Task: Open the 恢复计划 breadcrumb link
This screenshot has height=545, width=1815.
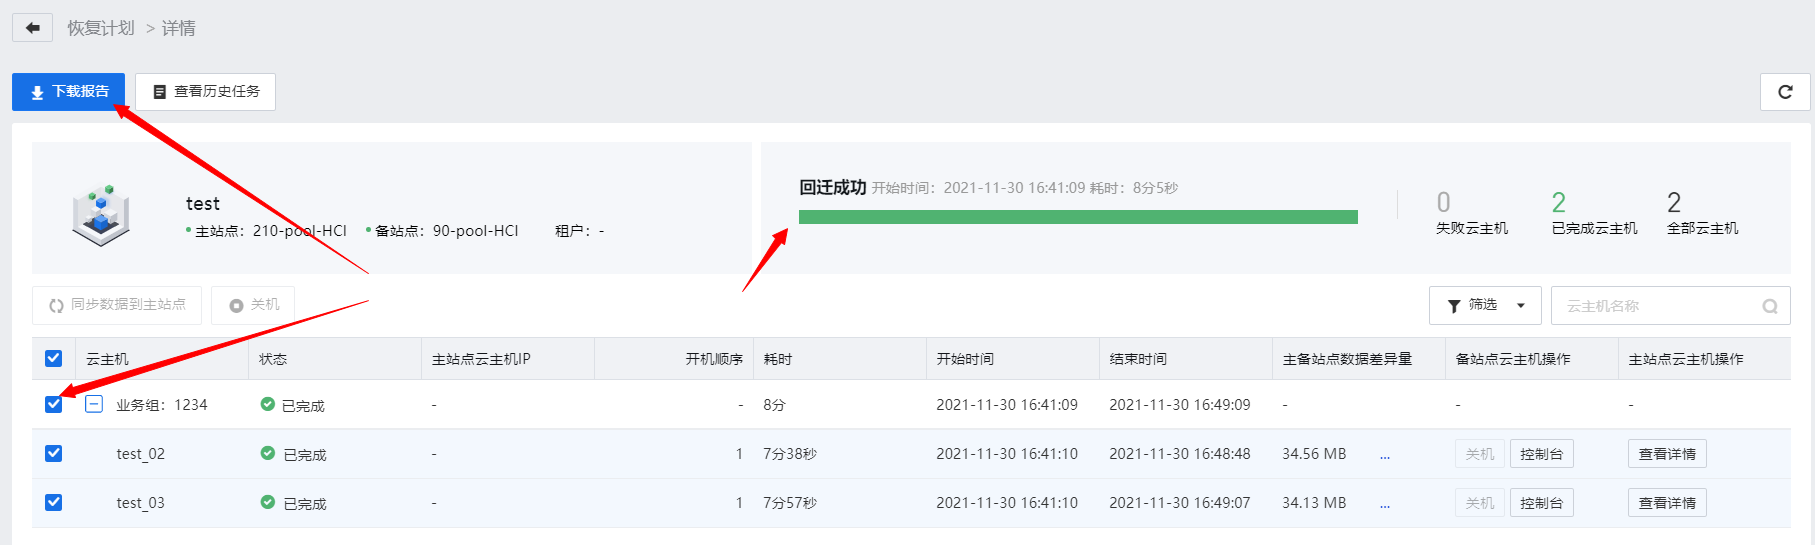Action: coord(100,28)
